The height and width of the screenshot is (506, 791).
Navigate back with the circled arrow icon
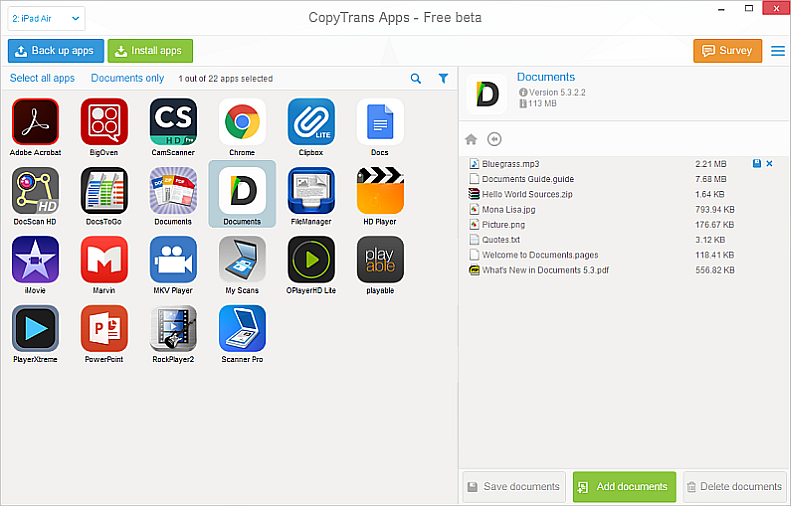(x=494, y=139)
